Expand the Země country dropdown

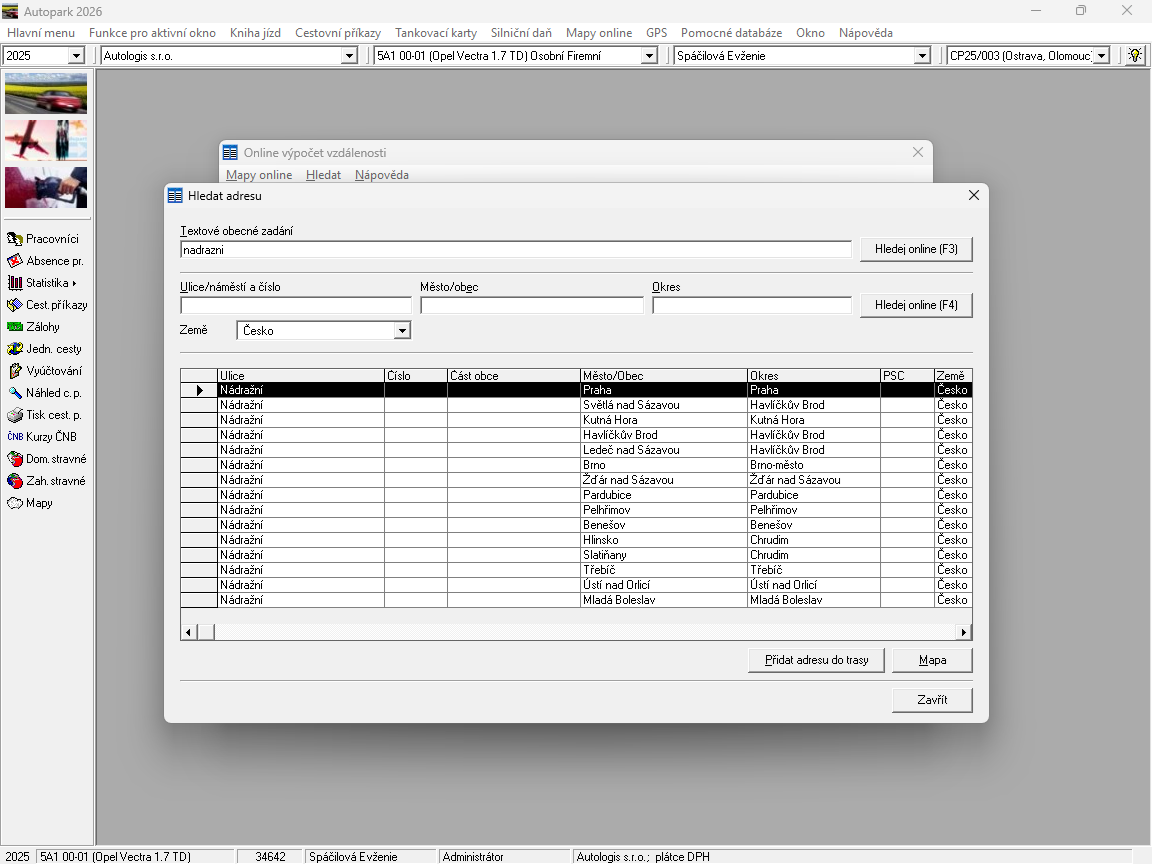click(x=401, y=331)
